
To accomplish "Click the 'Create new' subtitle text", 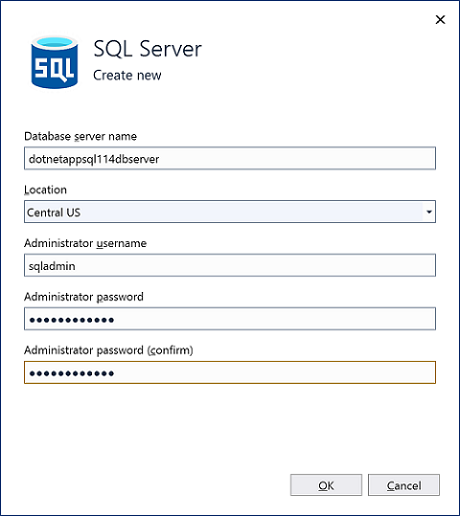I will pos(127,75).
